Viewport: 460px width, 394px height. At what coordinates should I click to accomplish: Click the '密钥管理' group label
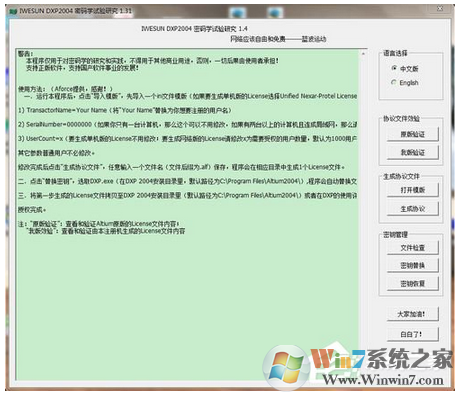pyautogui.click(x=395, y=235)
